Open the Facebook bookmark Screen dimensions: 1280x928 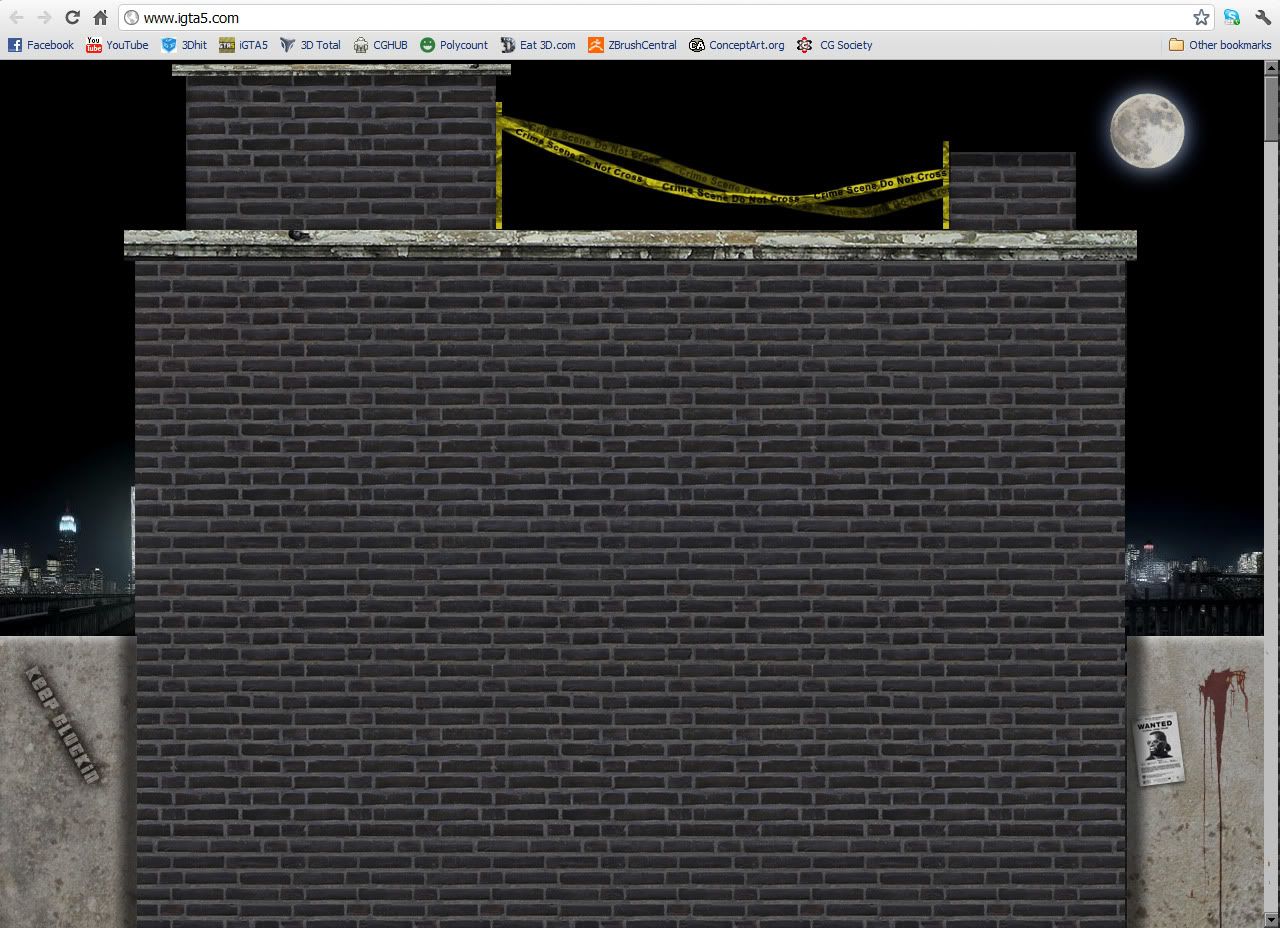[41, 45]
